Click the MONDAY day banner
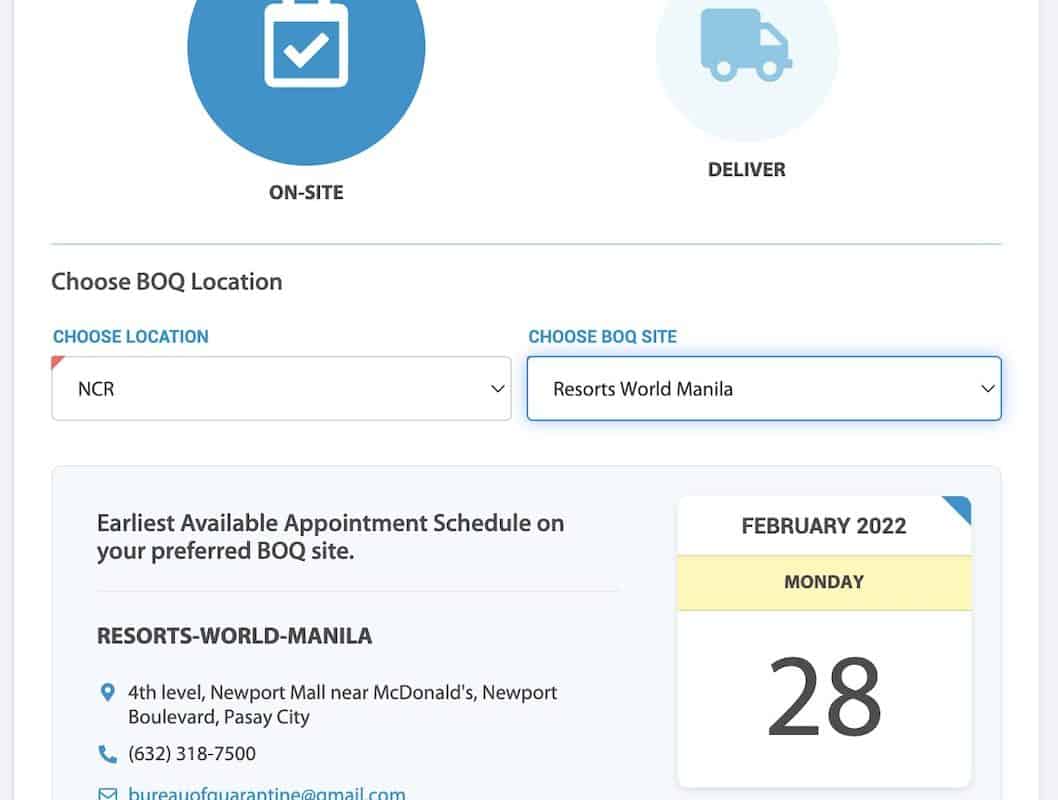The height and width of the screenshot is (800, 1058). click(824, 582)
